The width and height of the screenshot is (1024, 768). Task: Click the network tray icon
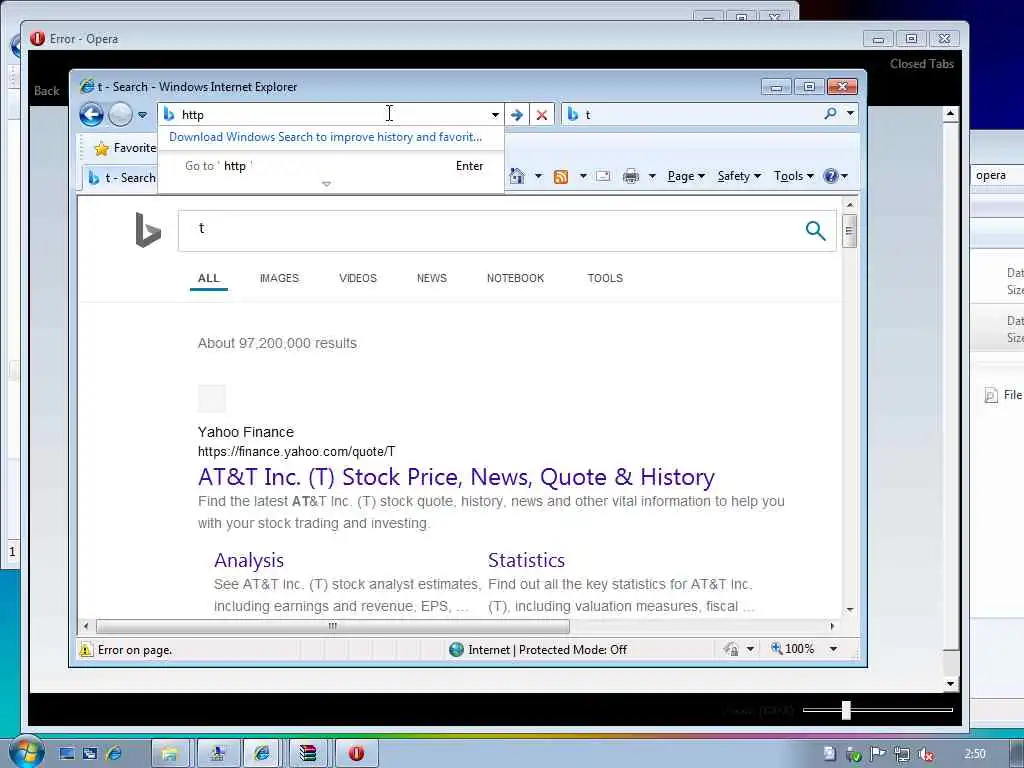tap(902, 754)
